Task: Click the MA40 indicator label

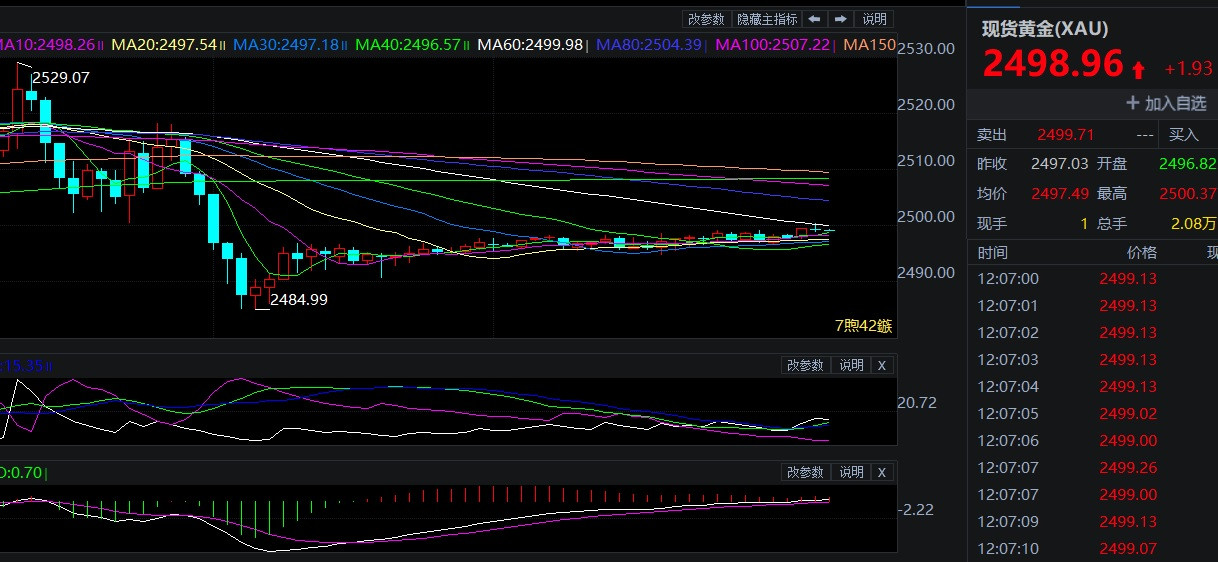Action: coord(408,45)
